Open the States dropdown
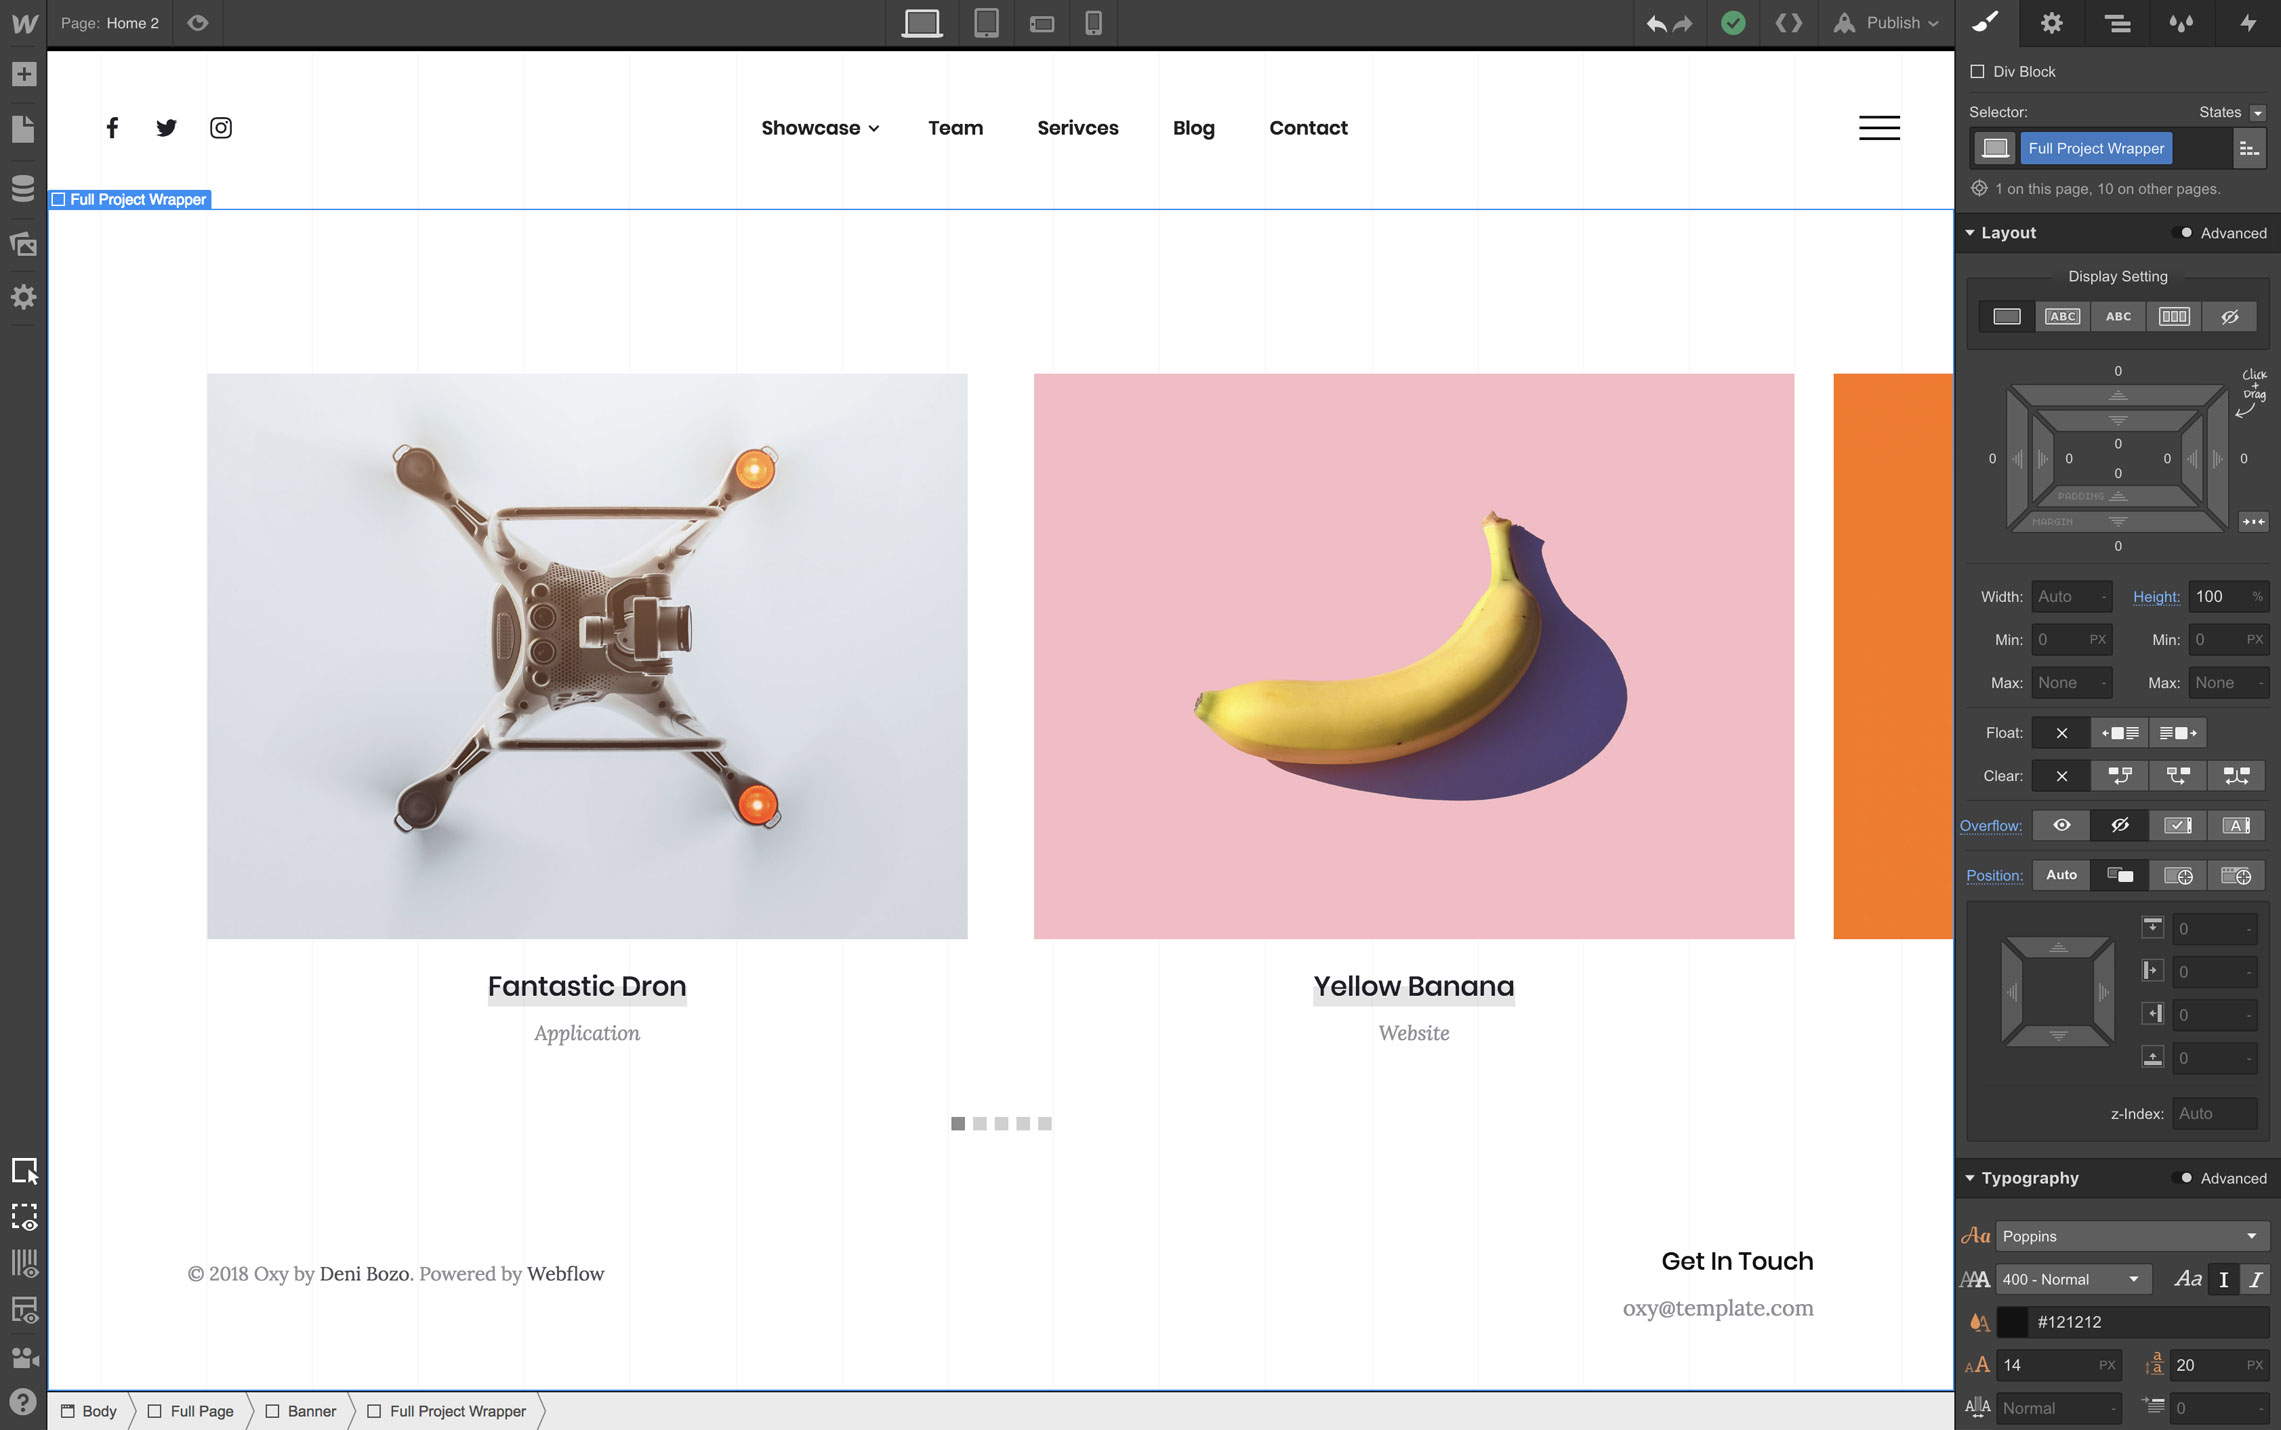The image size is (2281, 1430). (x=2257, y=113)
